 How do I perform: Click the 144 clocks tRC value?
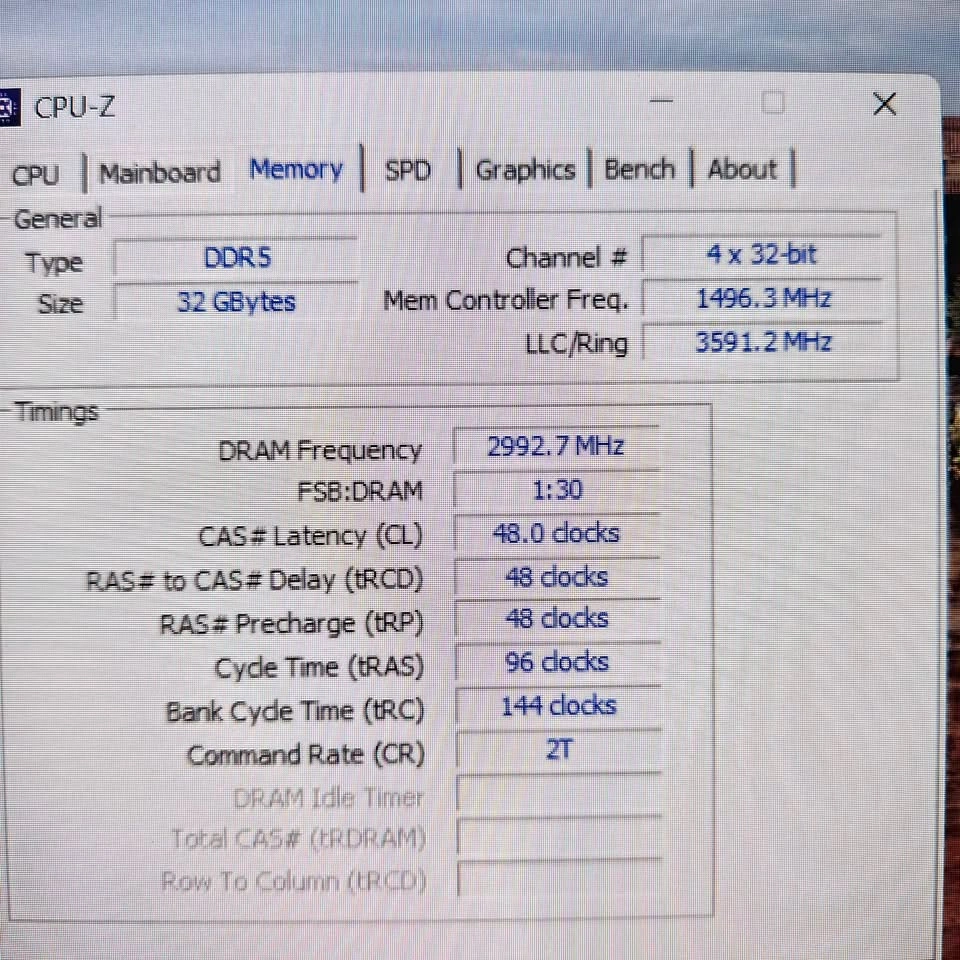tap(558, 707)
